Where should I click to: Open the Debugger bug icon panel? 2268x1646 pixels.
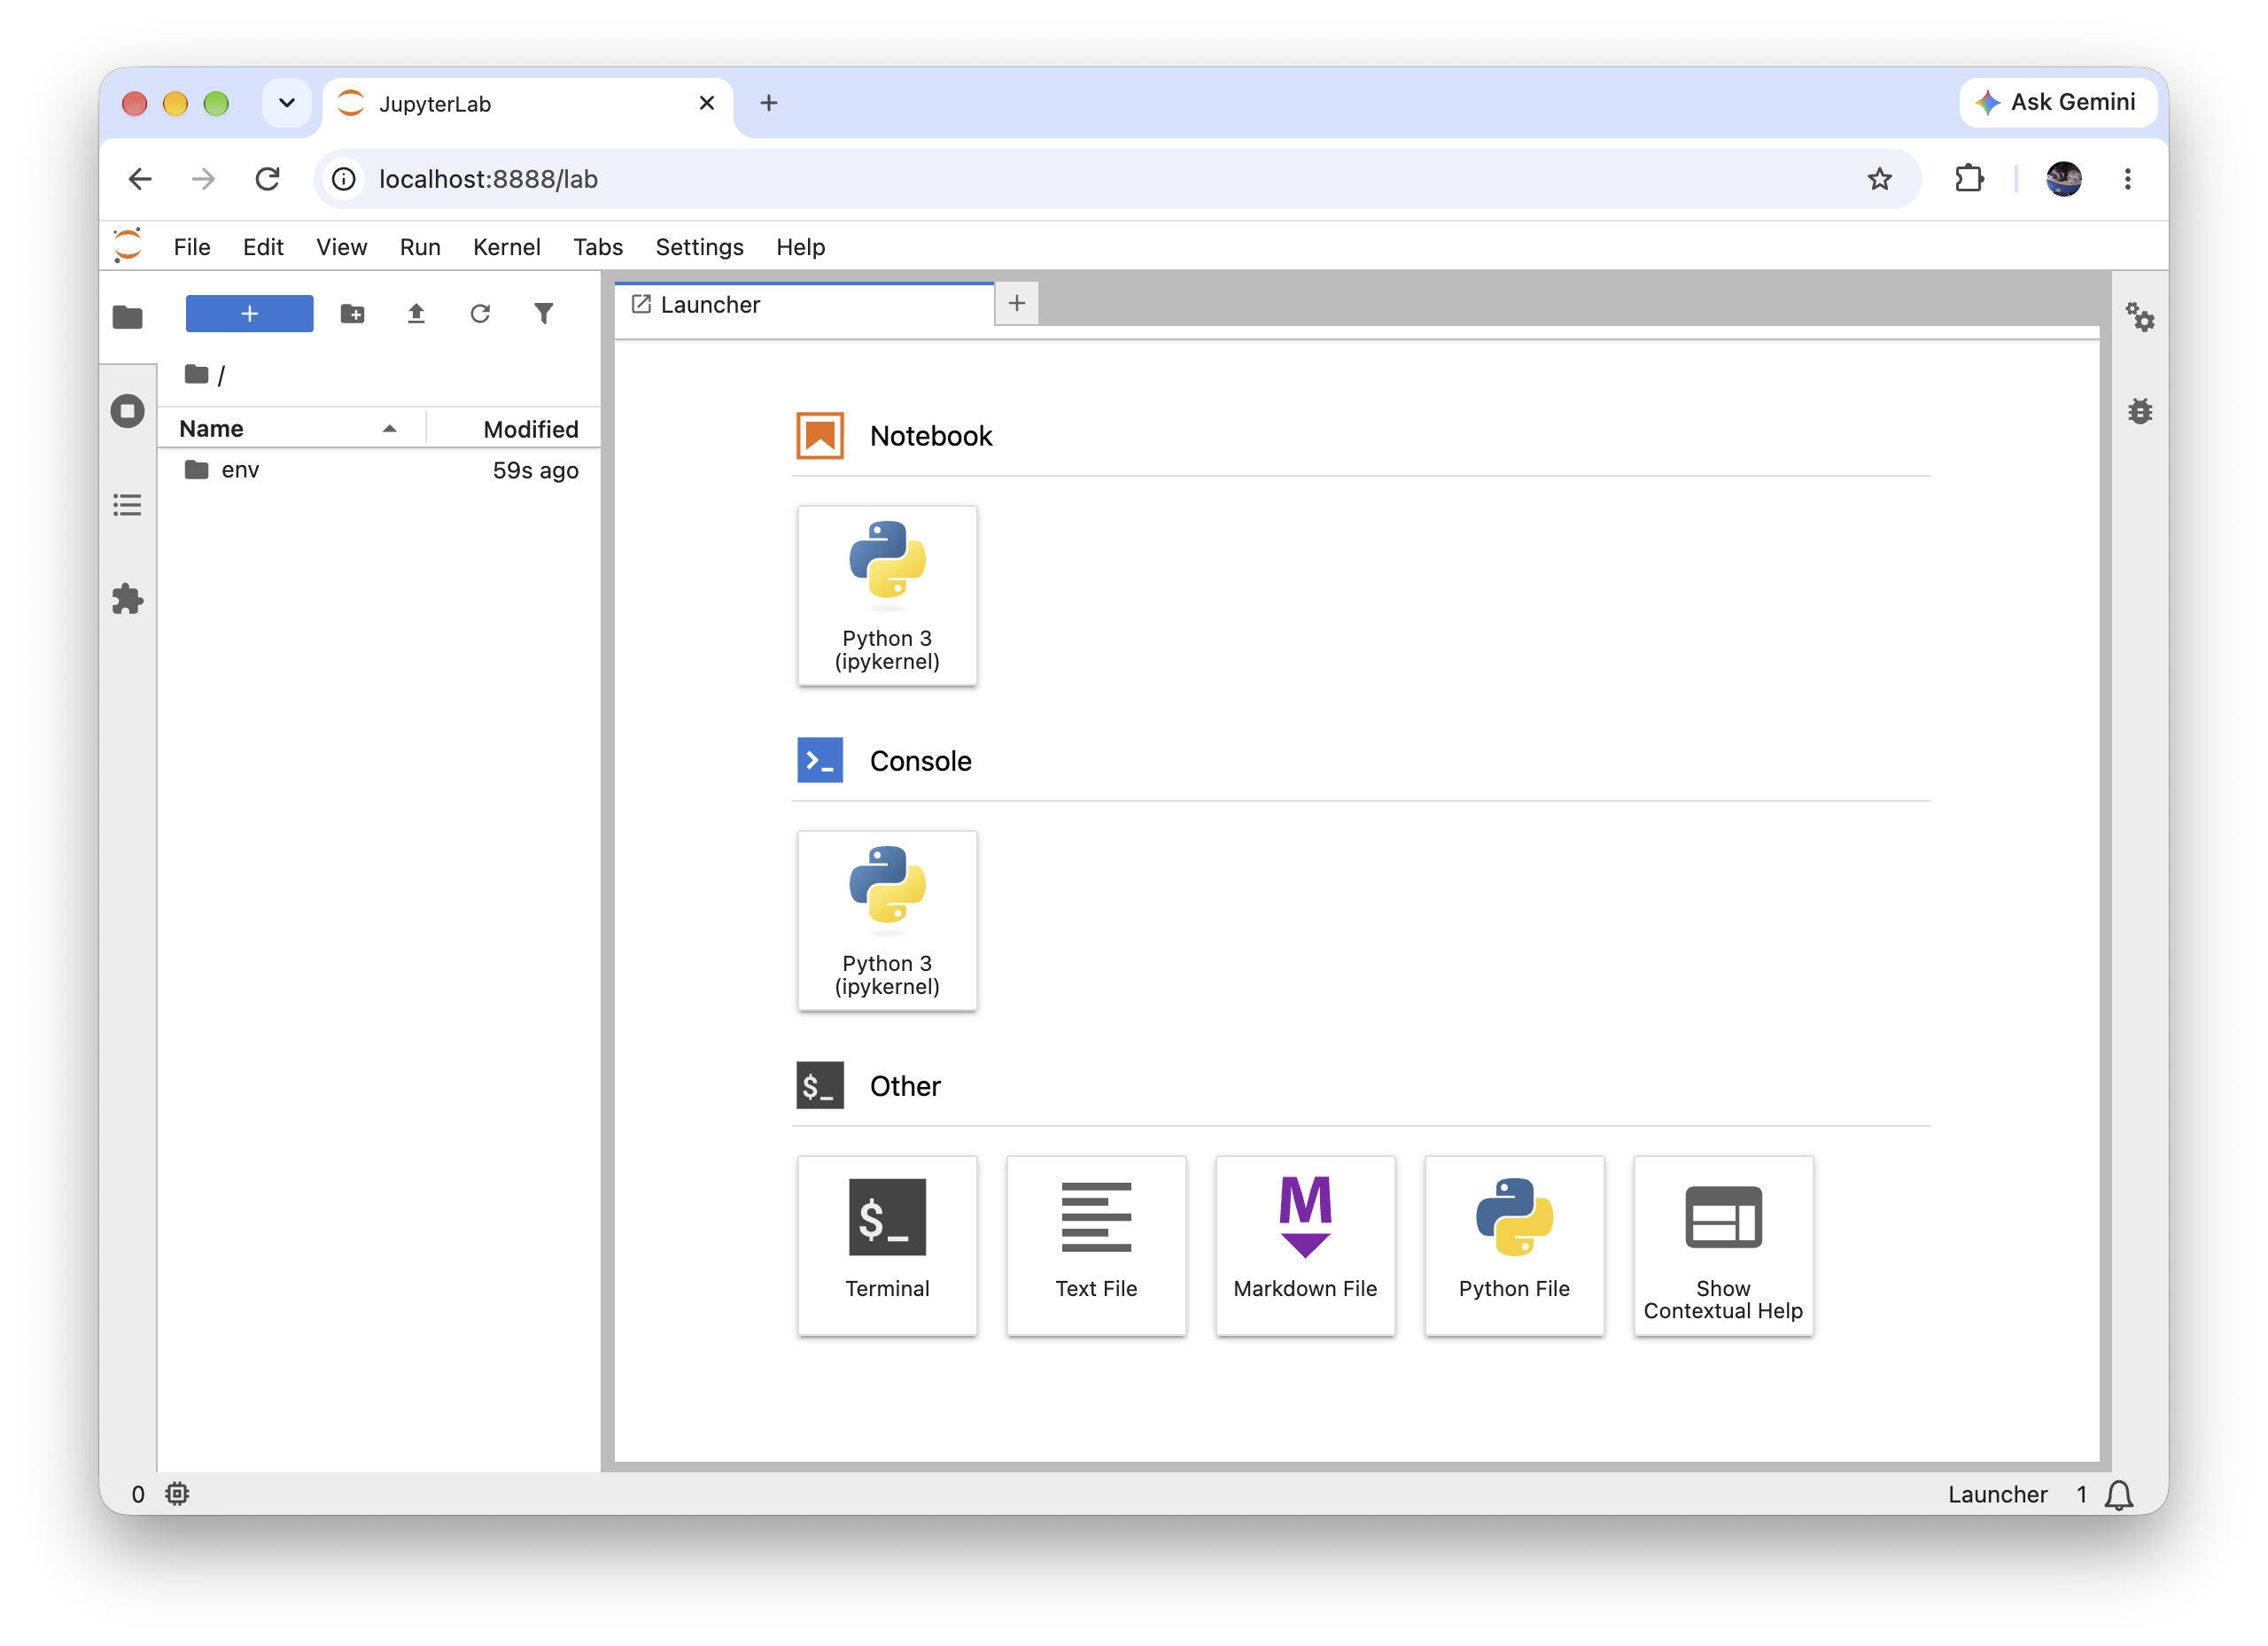click(2140, 411)
